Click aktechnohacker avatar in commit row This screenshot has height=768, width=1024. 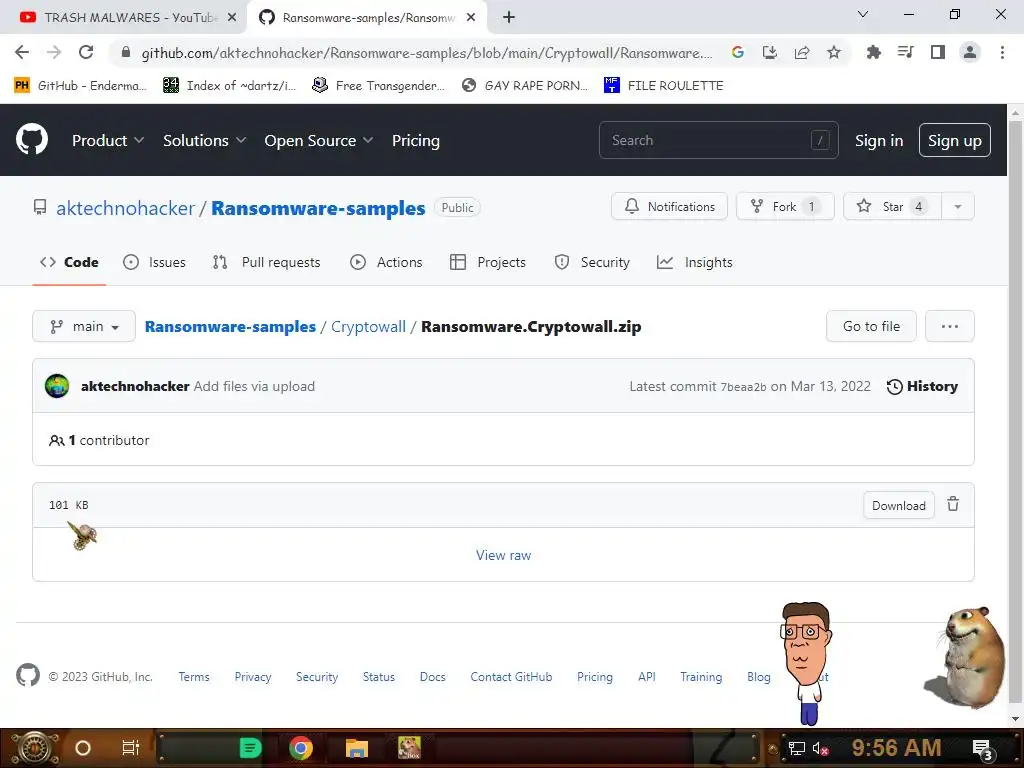pos(57,386)
